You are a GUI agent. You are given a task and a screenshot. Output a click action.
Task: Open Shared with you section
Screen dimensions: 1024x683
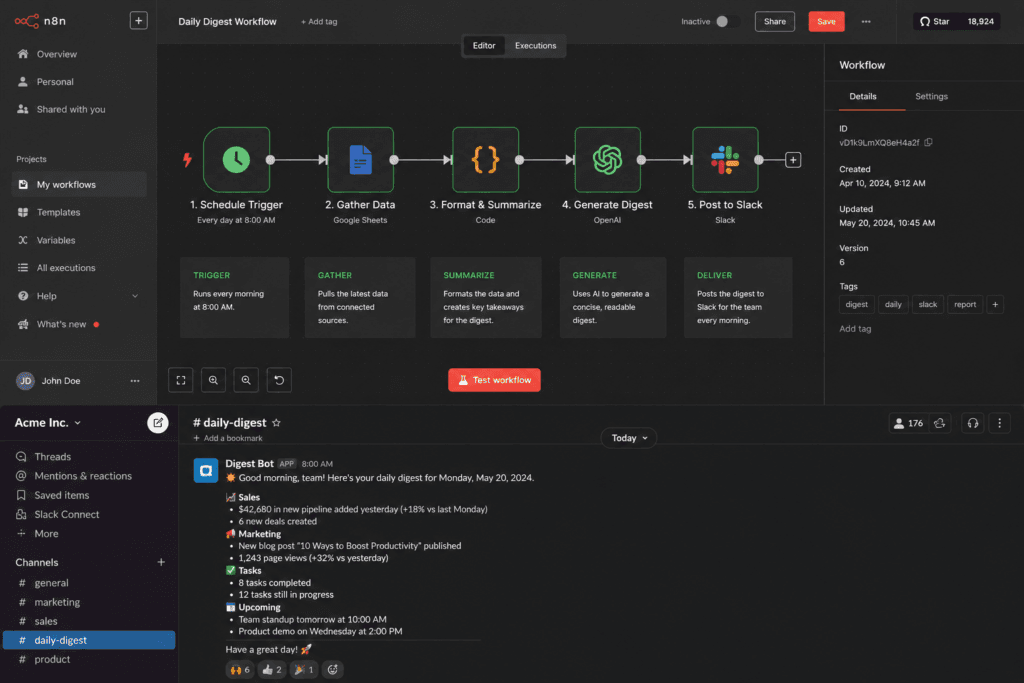[x=71, y=109]
